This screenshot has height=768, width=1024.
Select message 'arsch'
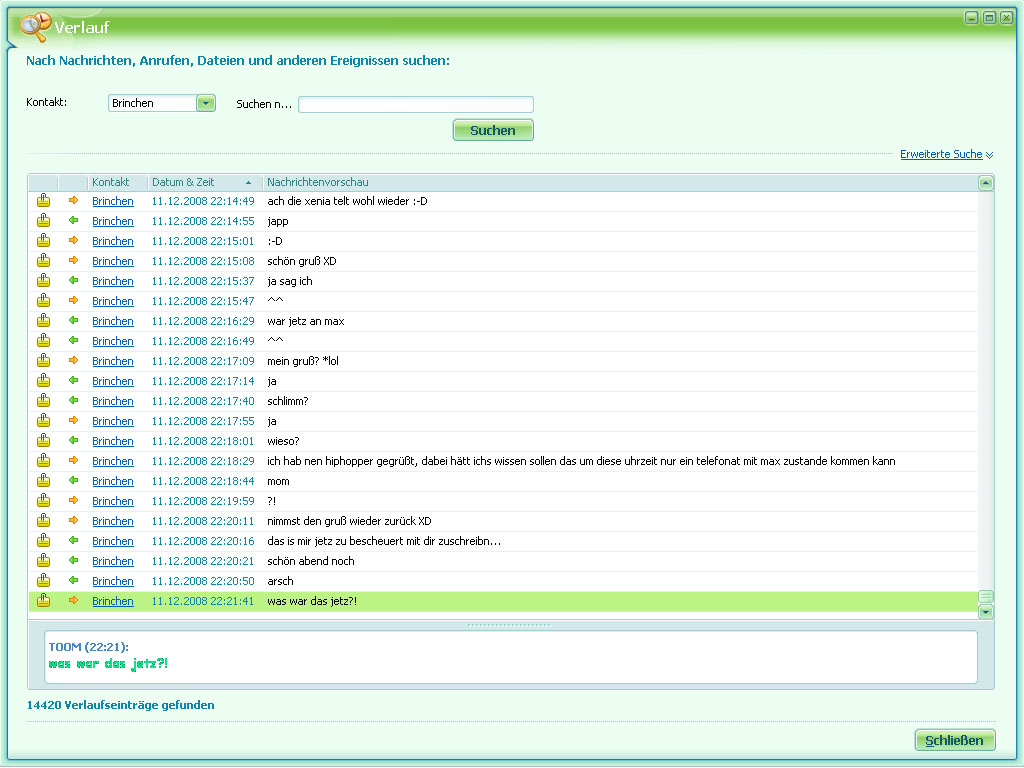[280, 581]
